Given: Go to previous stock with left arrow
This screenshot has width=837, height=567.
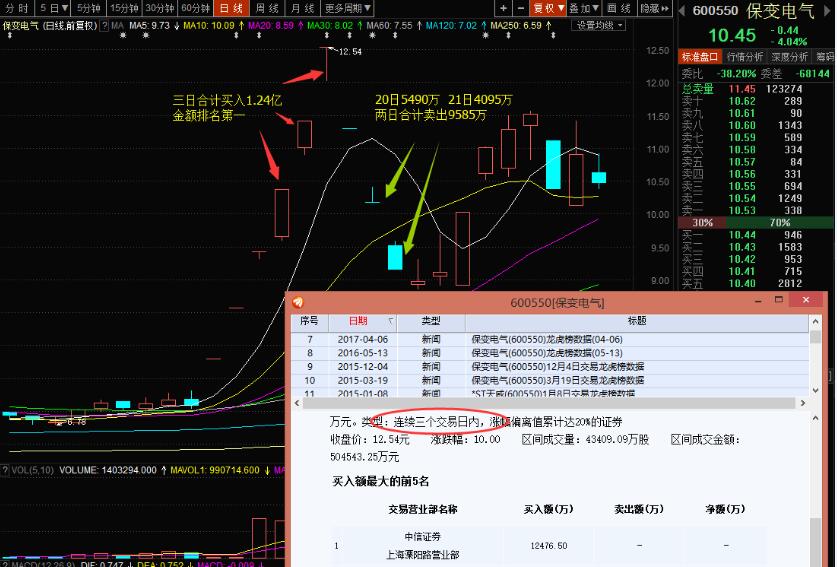Looking at the screenshot, I should [x=682, y=11].
